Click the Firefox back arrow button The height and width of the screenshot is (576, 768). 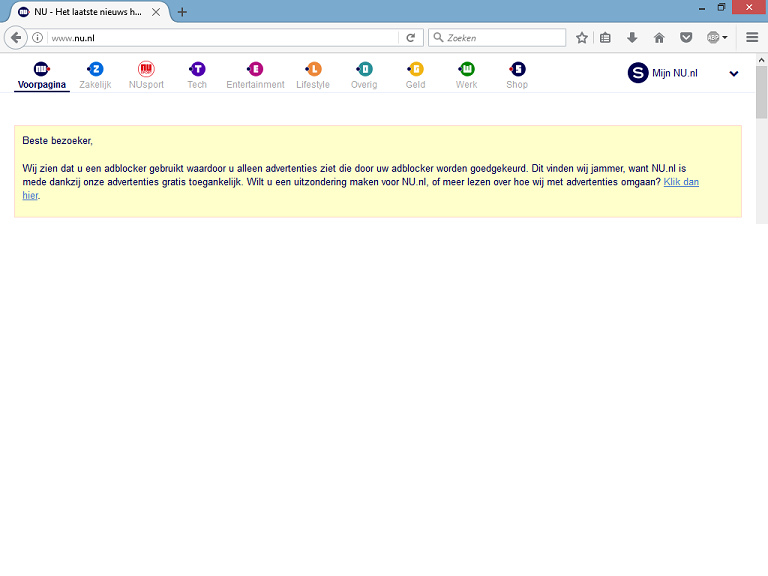click(x=16, y=38)
